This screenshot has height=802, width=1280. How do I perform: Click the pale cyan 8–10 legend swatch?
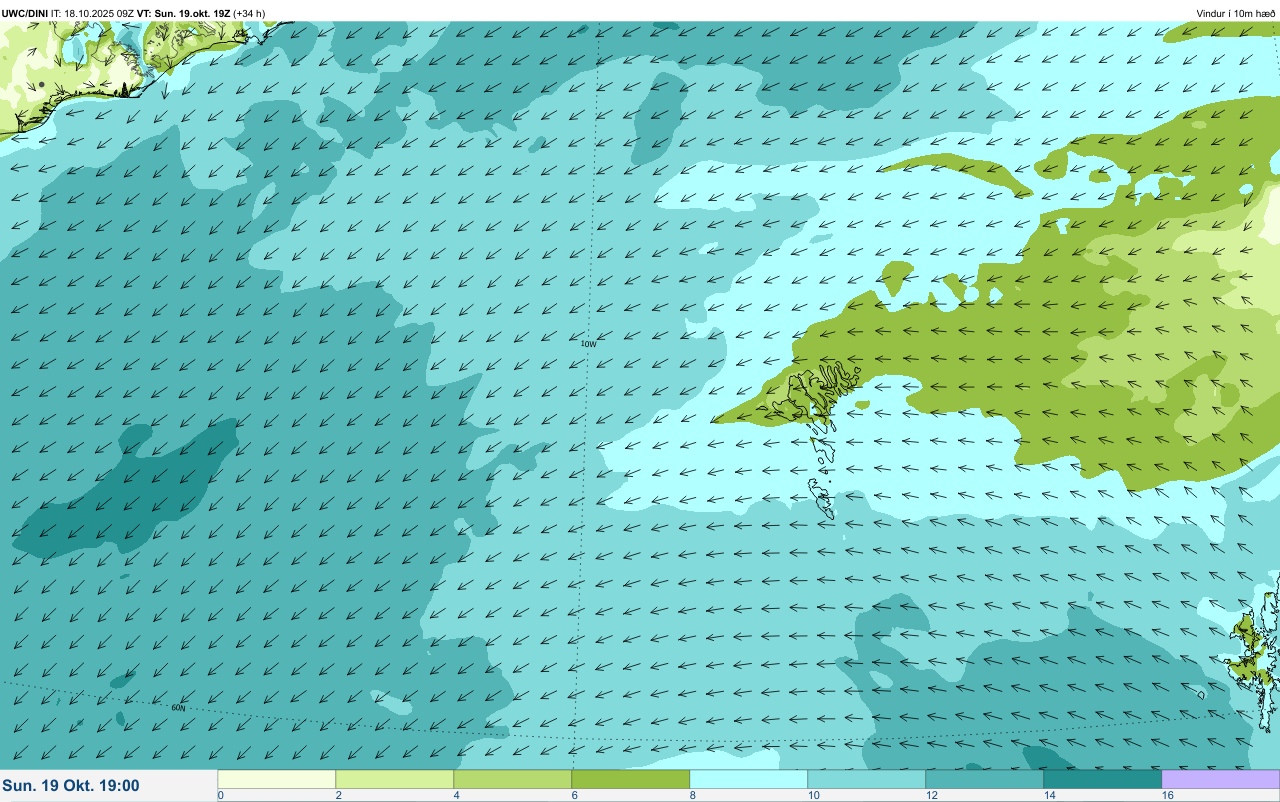pyautogui.click(x=749, y=779)
